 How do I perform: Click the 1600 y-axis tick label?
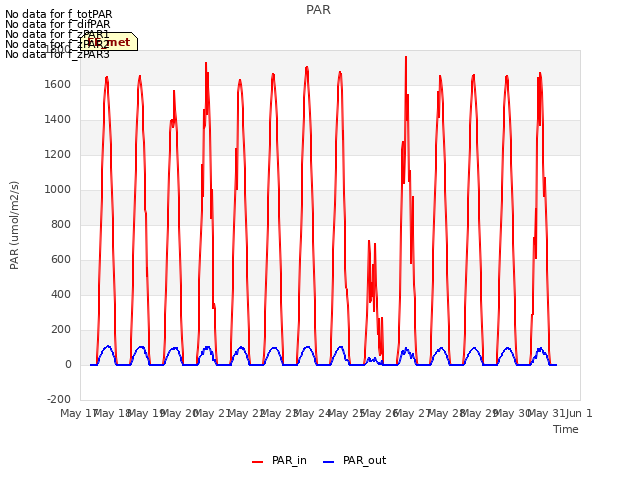58,84
